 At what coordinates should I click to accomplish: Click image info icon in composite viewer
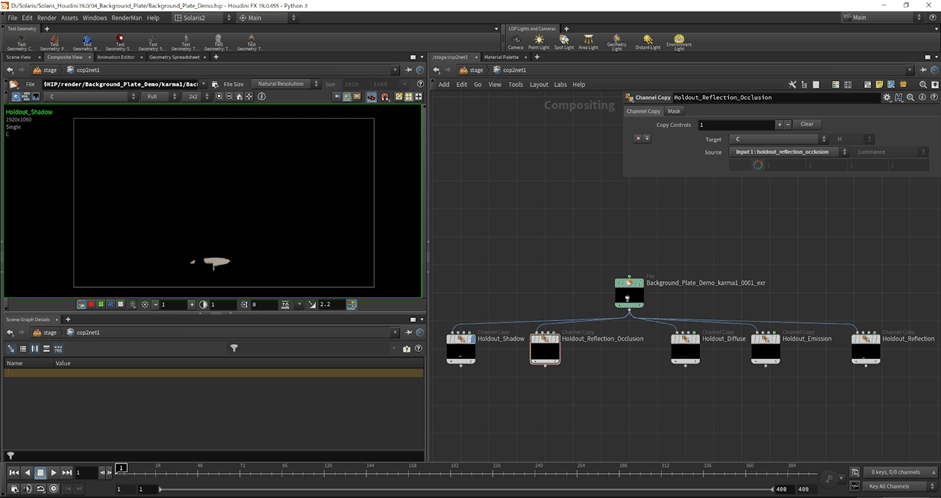tap(262, 97)
